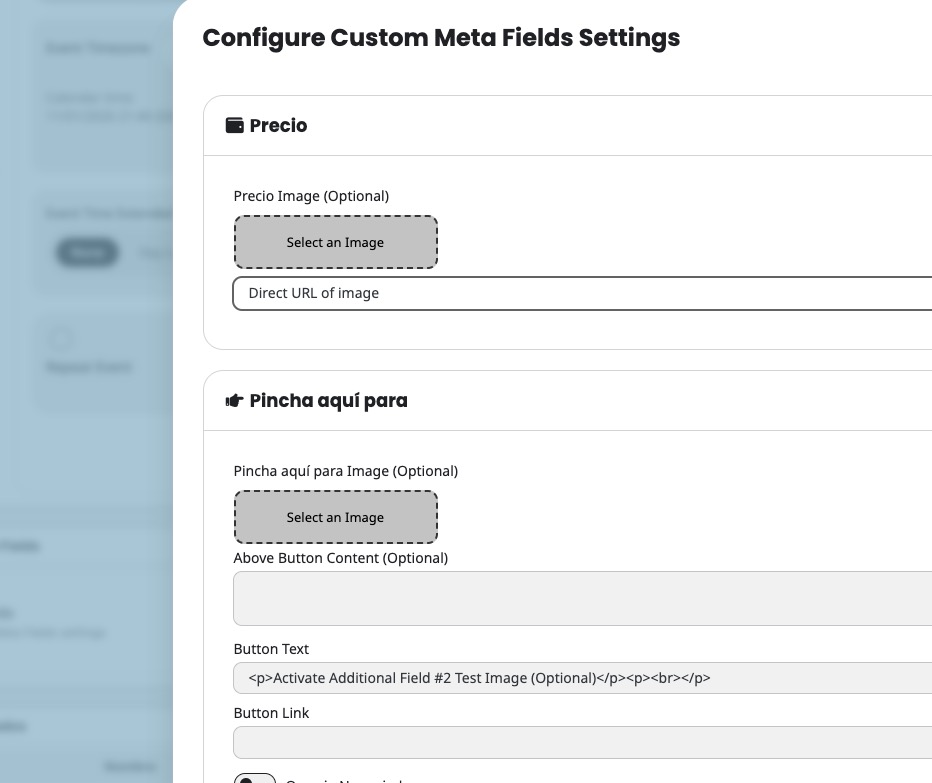The height and width of the screenshot is (783, 932).
Task: Click the wallet icon beside Precio
Action: (x=235, y=126)
